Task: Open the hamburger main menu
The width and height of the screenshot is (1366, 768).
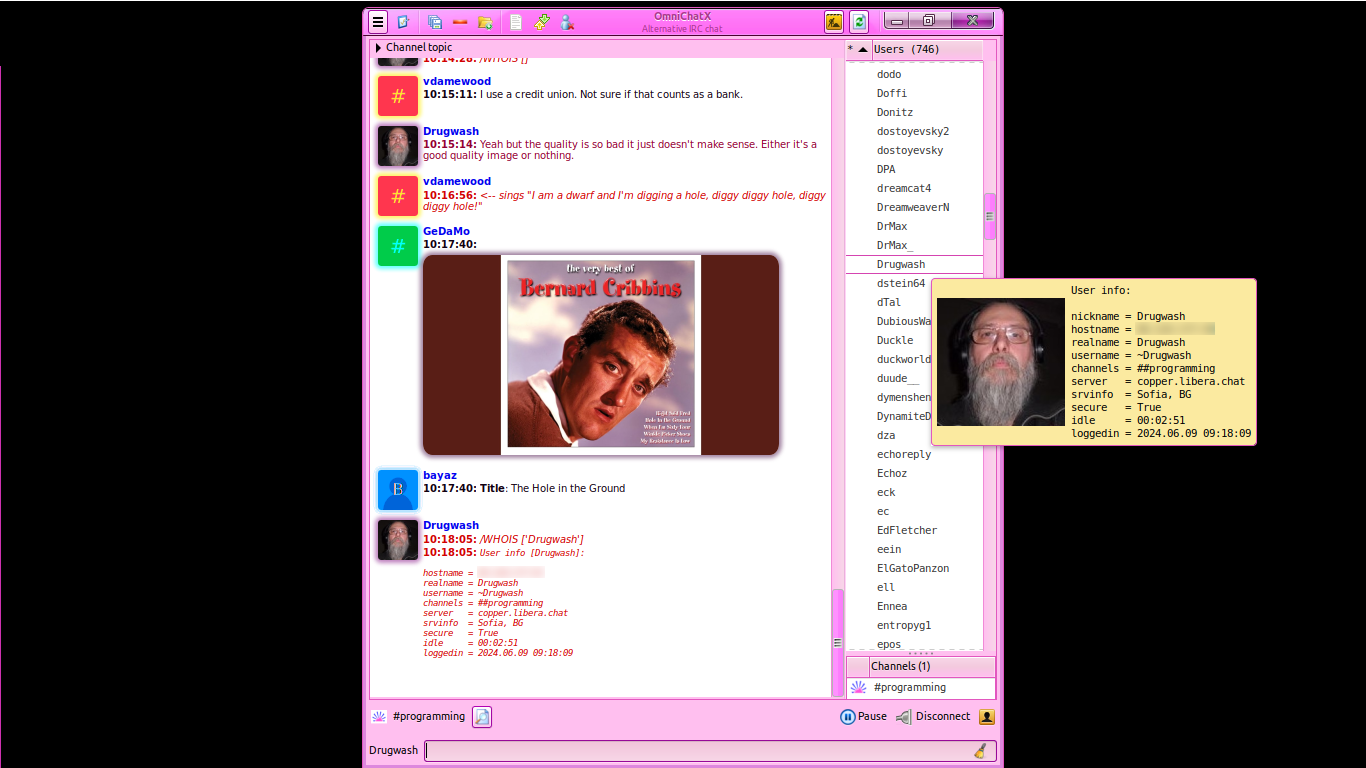Action: click(377, 21)
